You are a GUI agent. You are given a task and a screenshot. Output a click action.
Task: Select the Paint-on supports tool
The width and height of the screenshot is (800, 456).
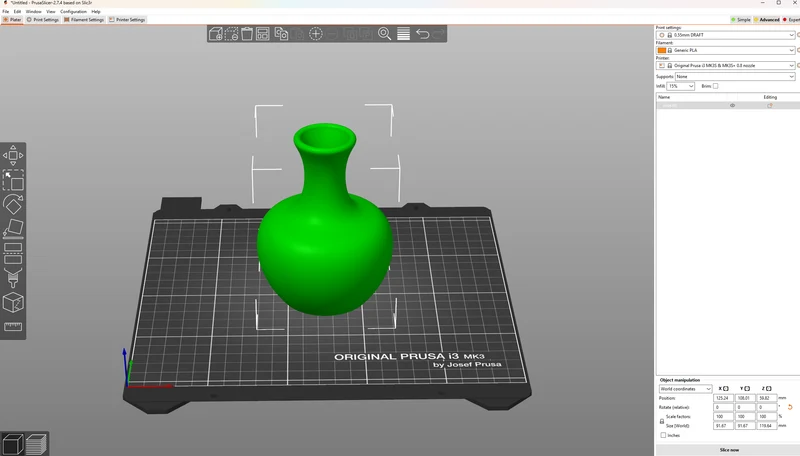13,278
